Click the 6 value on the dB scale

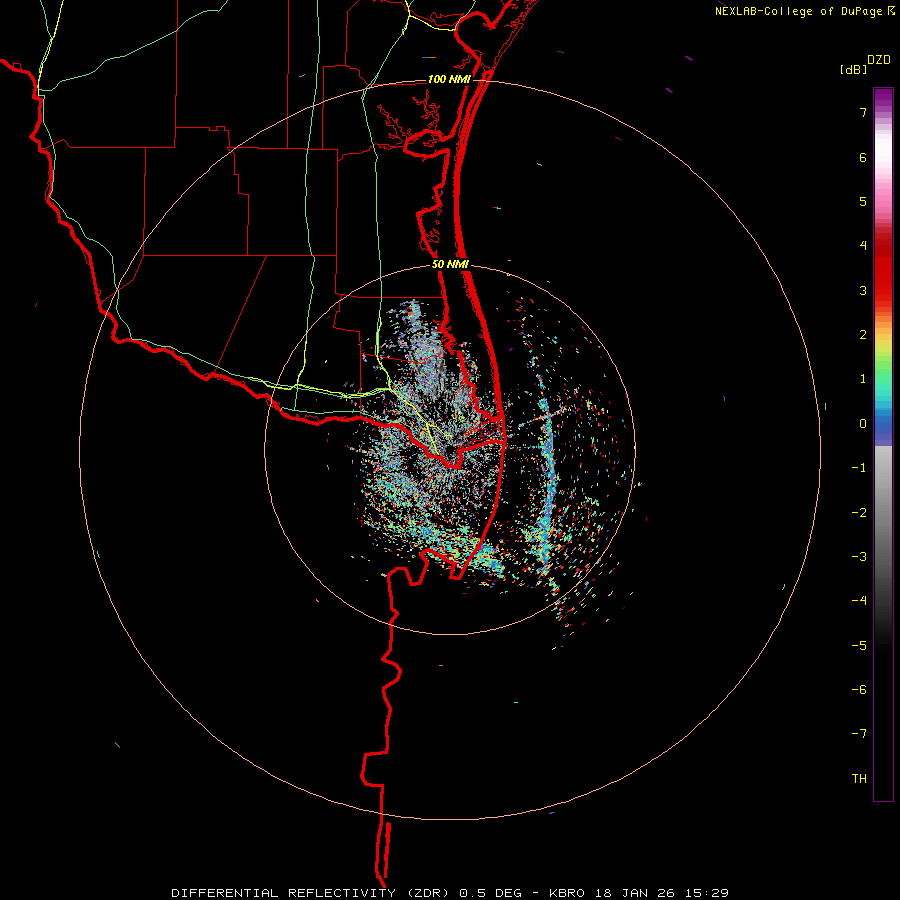click(x=863, y=157)
